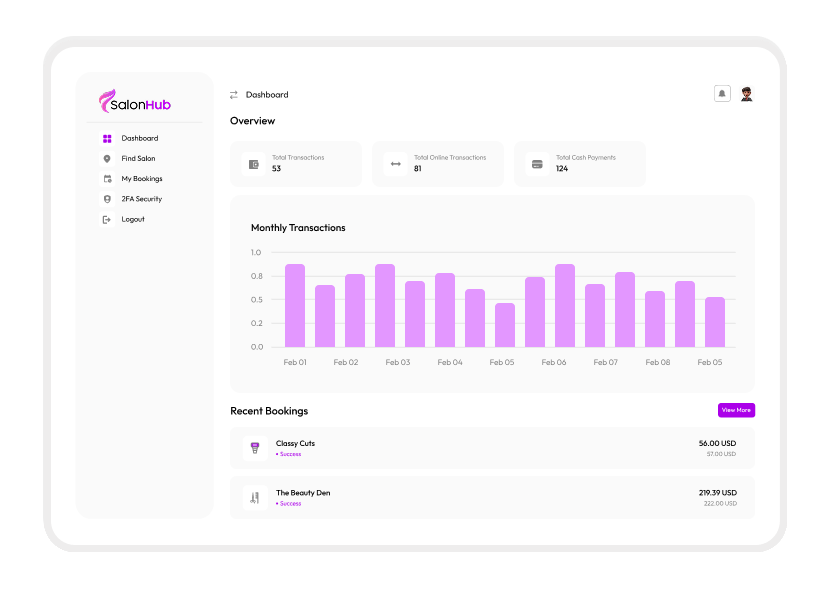This screenshot has height=592, width=830.
Task: Open The Beauty Den booking row
Action: (492, 497)
